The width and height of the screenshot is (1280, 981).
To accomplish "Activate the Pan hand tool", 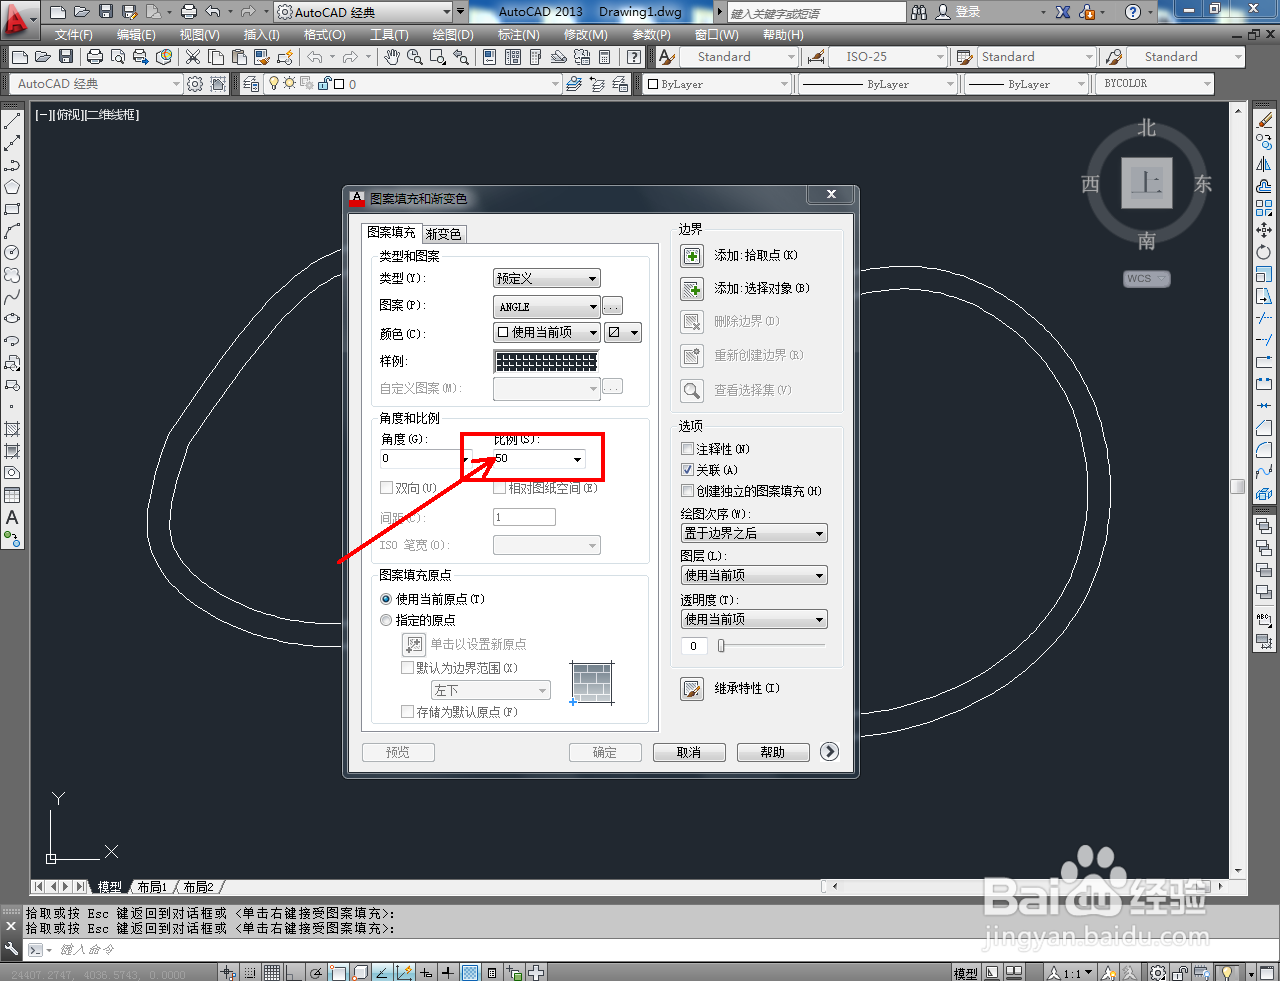I will pyautogui.click(x=392, y=57).
